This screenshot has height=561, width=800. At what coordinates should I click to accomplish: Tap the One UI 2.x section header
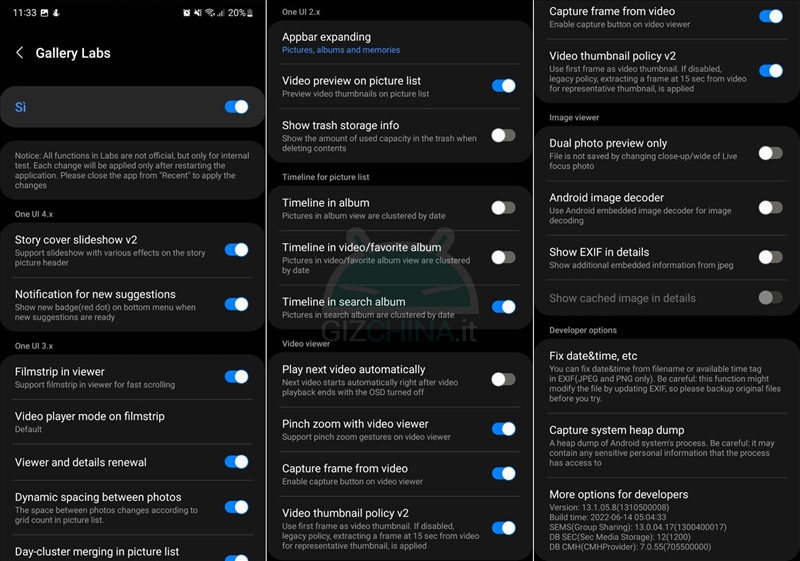(x=301, y=12)
